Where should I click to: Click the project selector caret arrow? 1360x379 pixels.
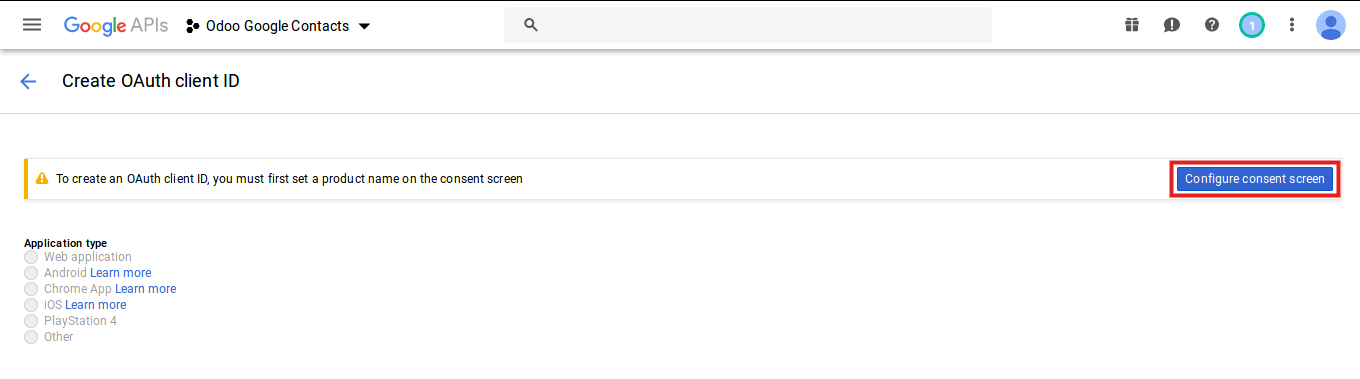[x=364, y=26]
